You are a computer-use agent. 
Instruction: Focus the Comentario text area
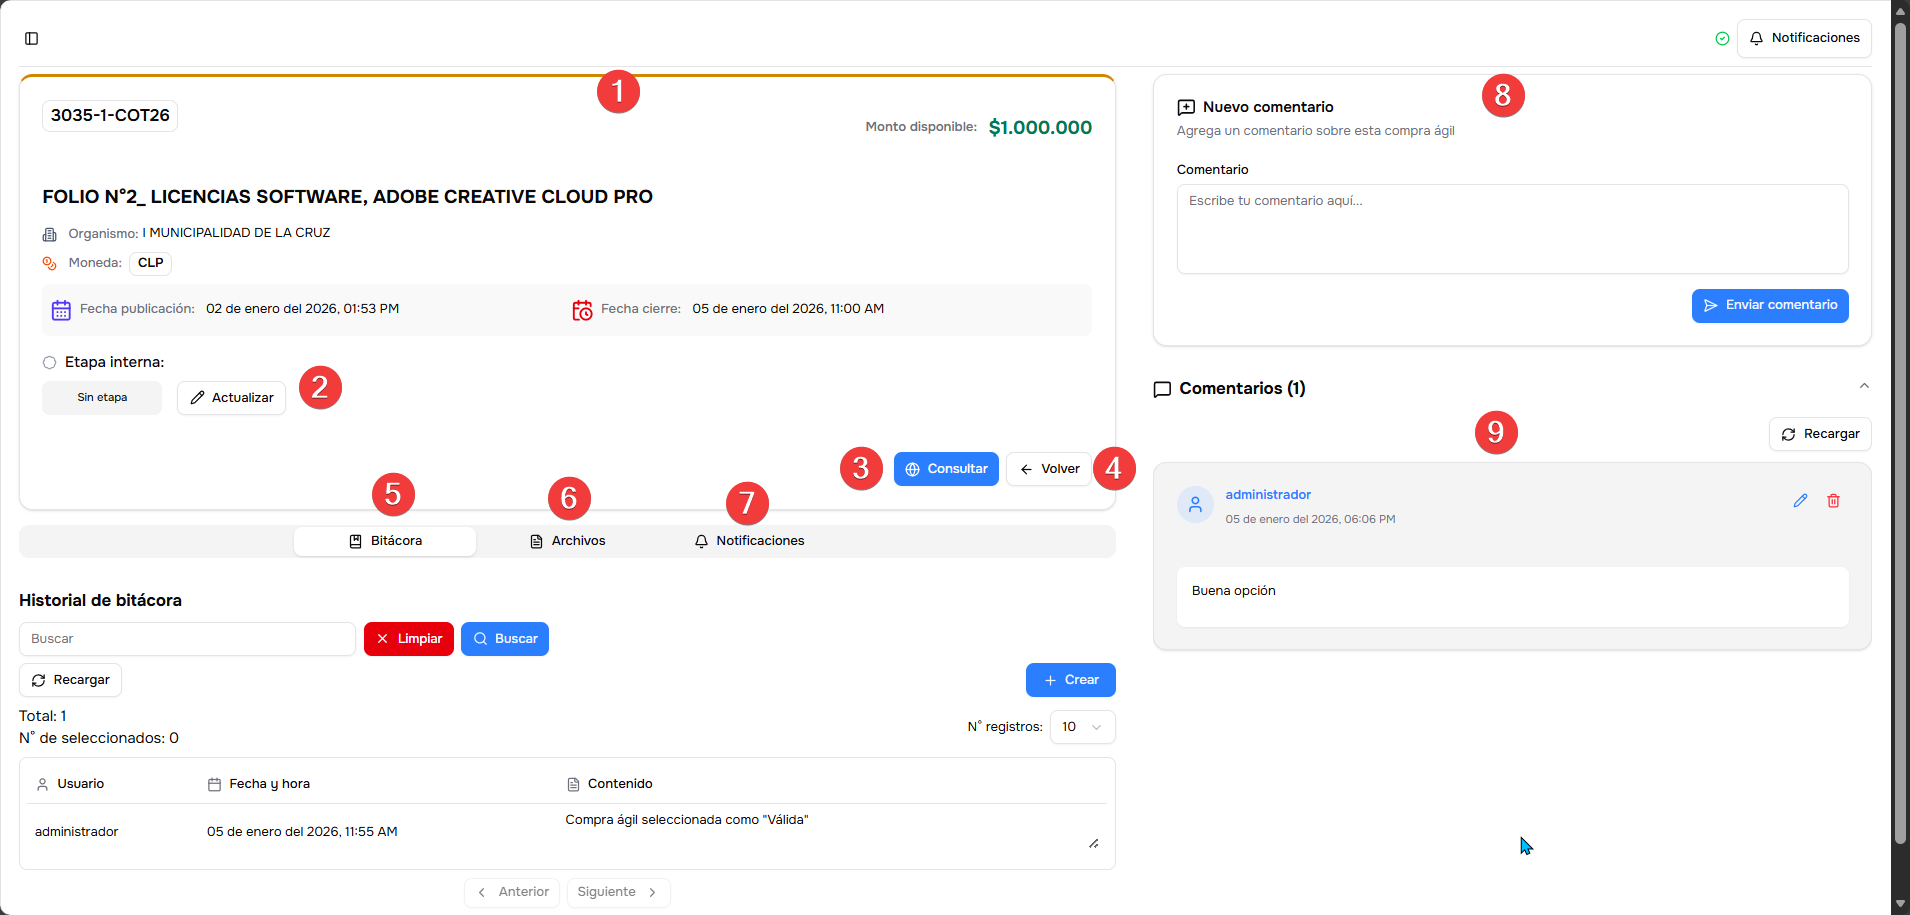point(1511,229)
